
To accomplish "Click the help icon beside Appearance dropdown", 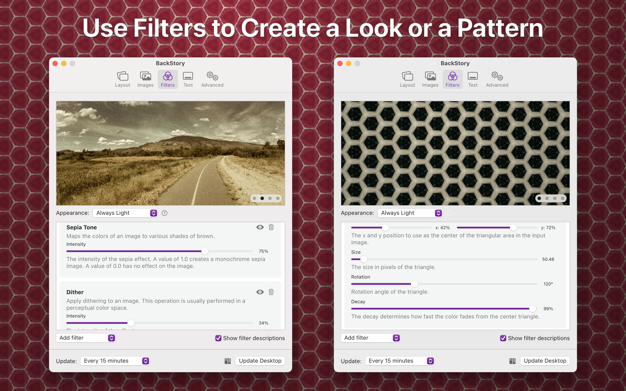I will click(164, 213).
